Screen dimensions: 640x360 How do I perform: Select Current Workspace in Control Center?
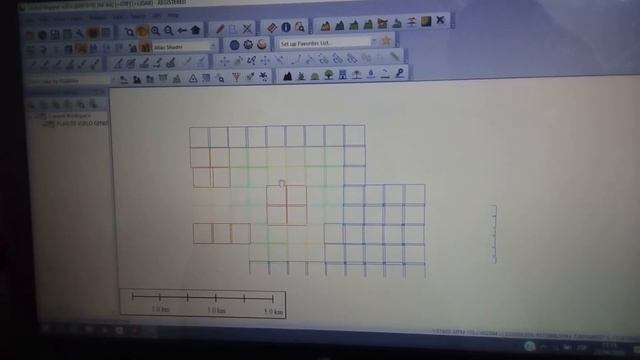click(x=69, y=116)
